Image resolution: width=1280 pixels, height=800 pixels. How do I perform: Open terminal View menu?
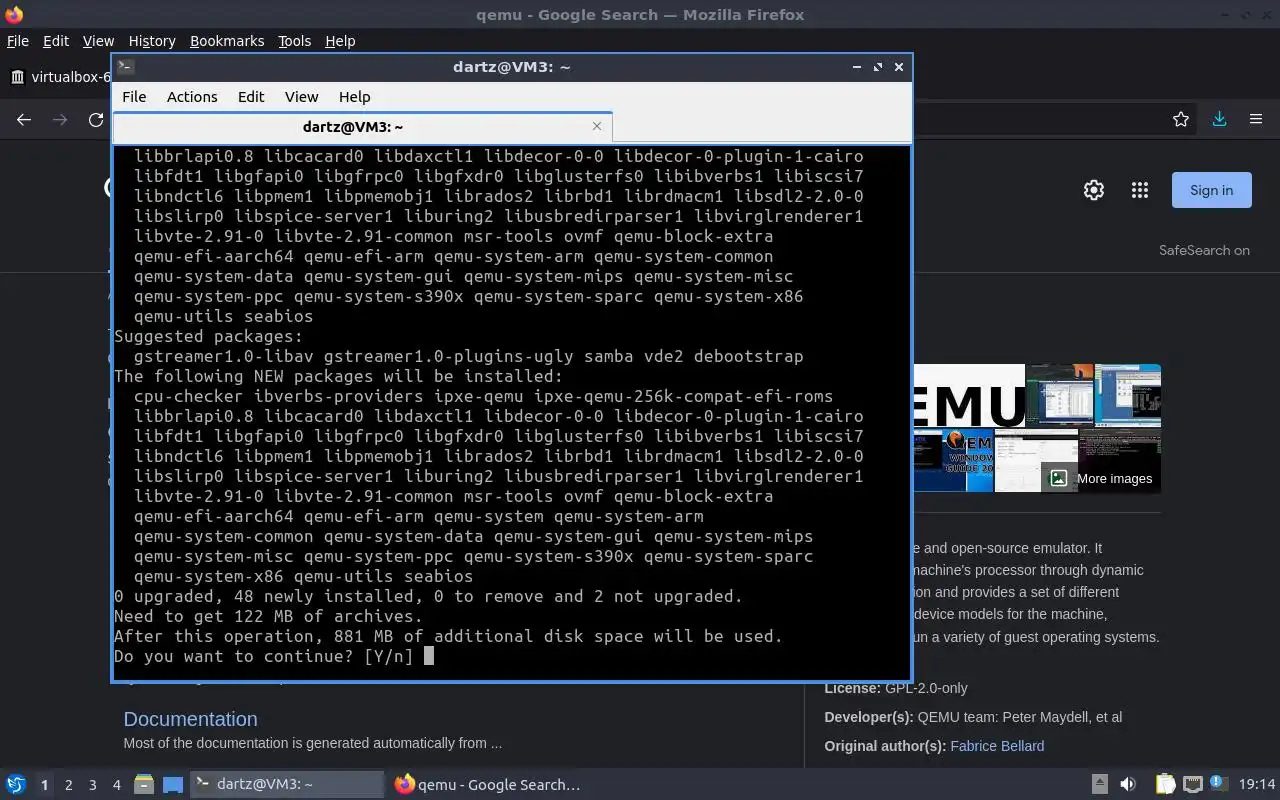click(301, 97)
